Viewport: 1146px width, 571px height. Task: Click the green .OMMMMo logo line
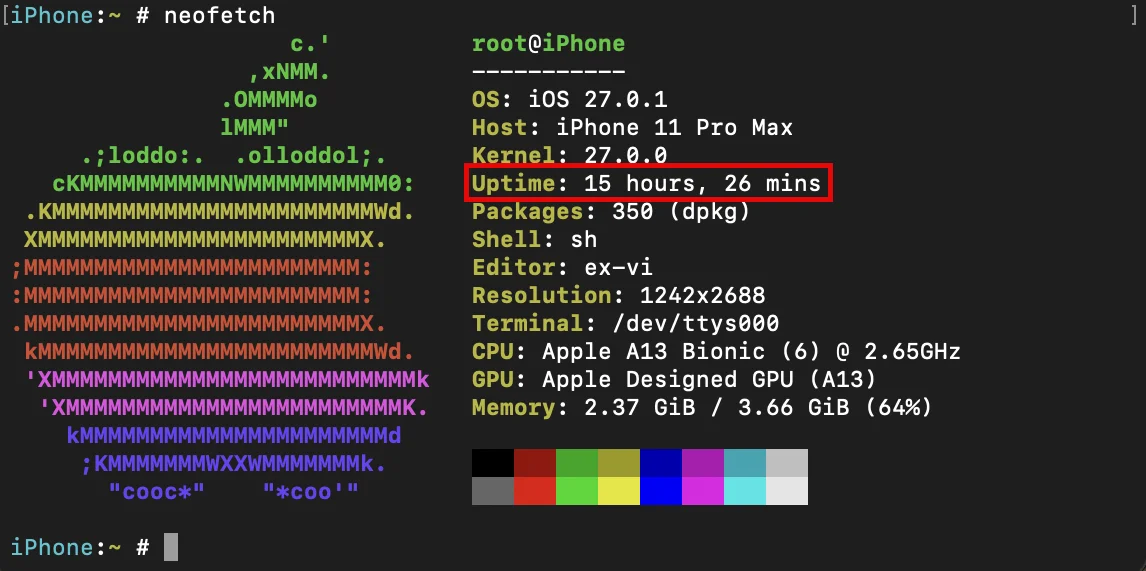(x=268, y=99)
